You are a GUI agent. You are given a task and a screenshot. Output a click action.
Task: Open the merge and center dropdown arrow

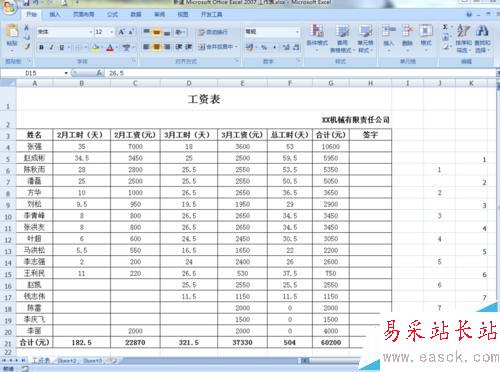(x=236, y=47)
